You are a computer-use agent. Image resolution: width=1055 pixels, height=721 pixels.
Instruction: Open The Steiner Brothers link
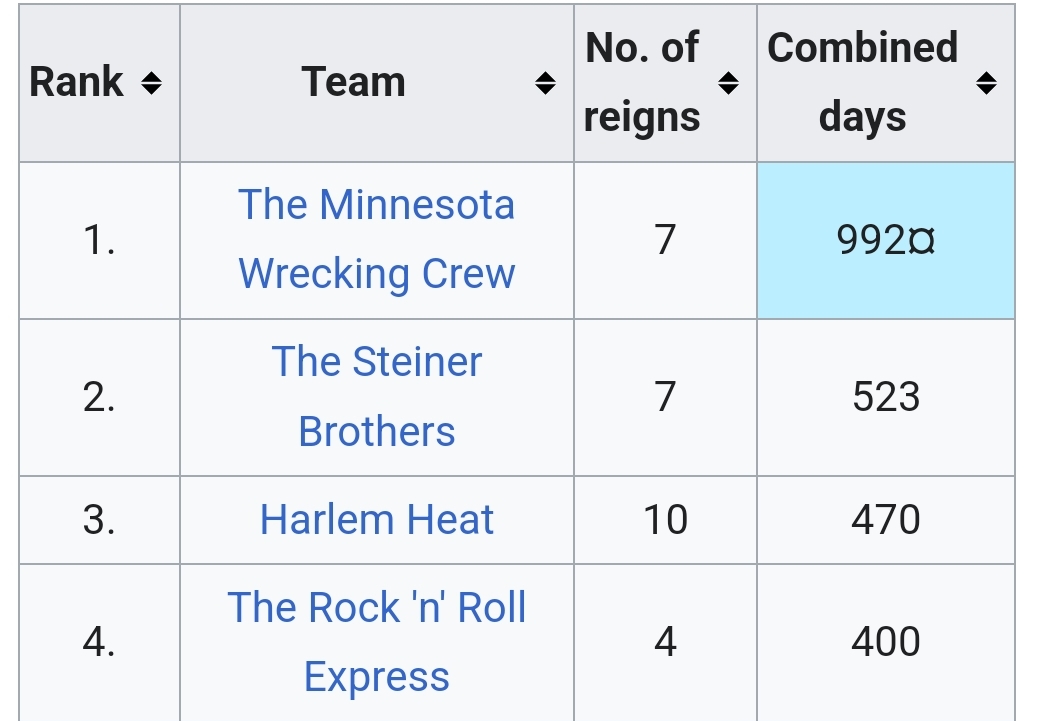[x=377, y=396]
